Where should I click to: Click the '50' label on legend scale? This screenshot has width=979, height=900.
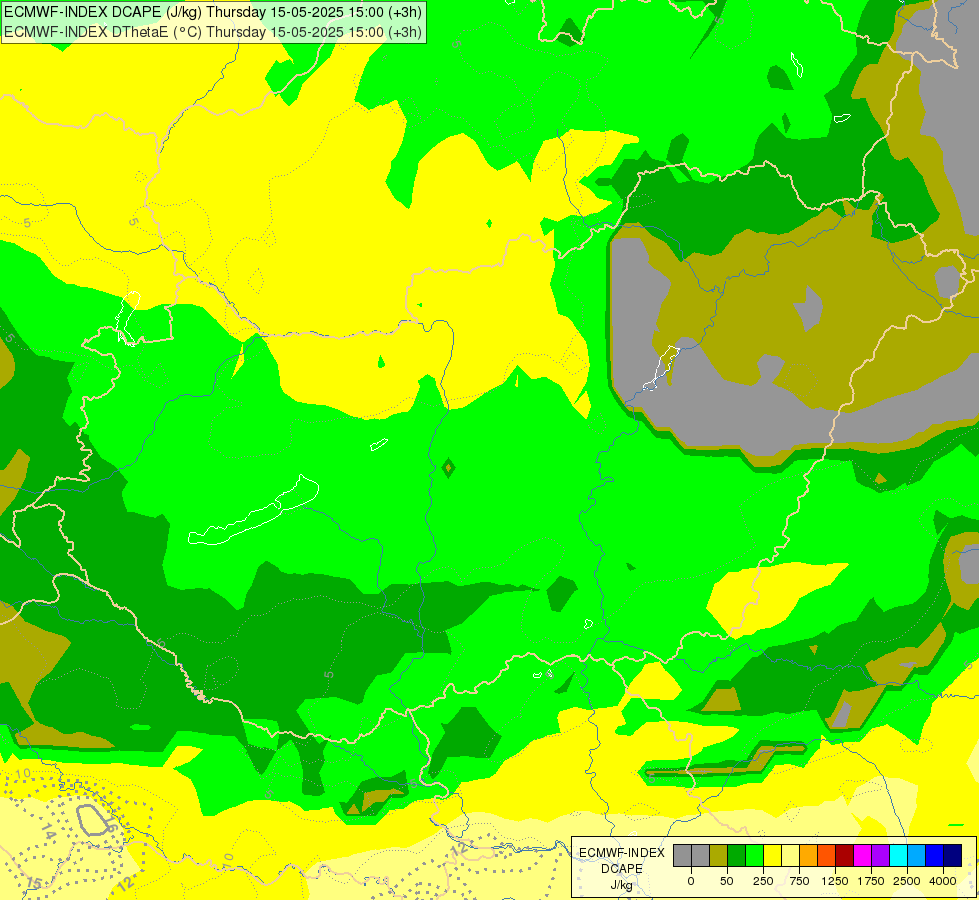(727, 881)
